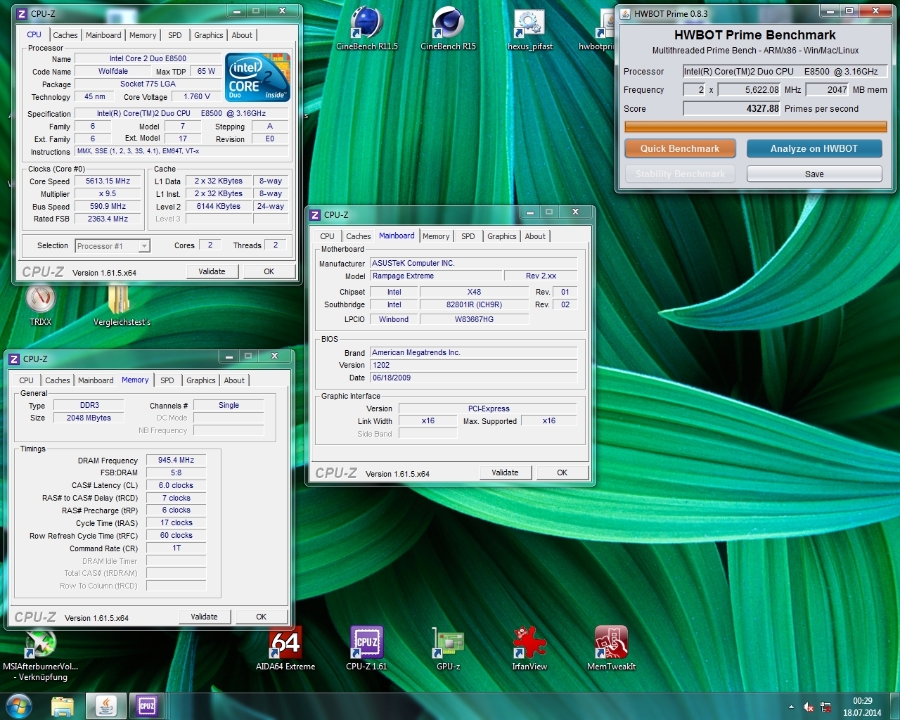
Task: Click the HWBOT Score field 4327.88
Action: (x=731, y=109)
